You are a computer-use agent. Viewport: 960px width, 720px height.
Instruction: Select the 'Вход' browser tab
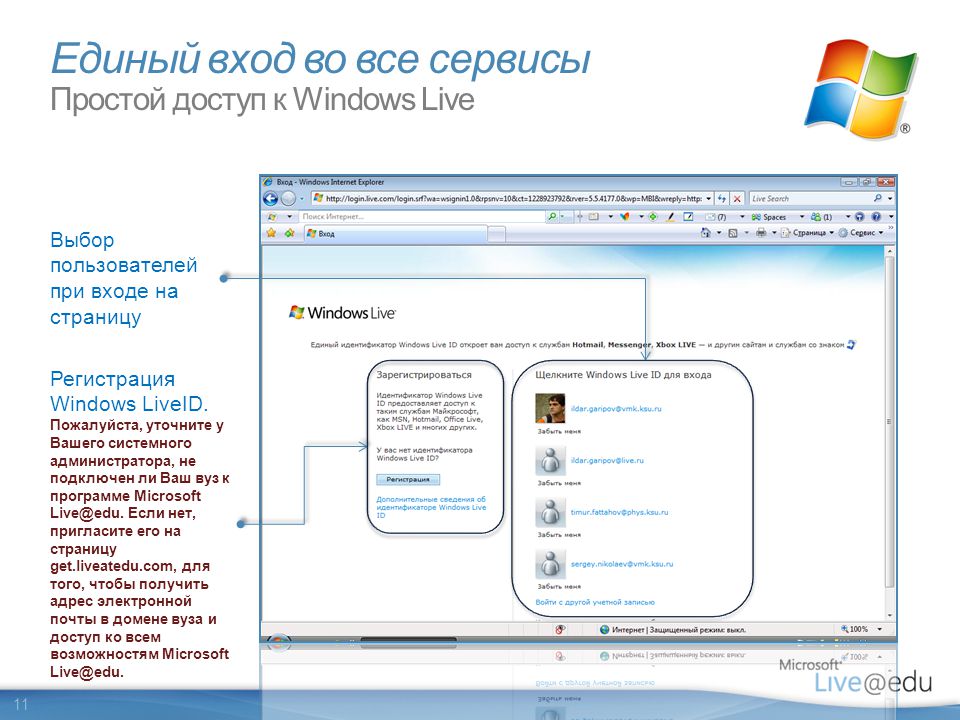click(396, 234)
